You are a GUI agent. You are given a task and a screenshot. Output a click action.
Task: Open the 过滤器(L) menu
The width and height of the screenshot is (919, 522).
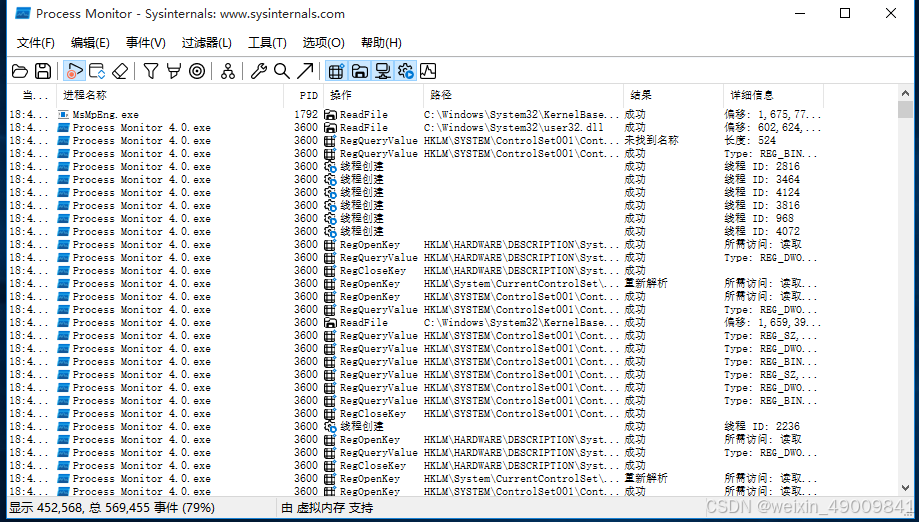206,43
